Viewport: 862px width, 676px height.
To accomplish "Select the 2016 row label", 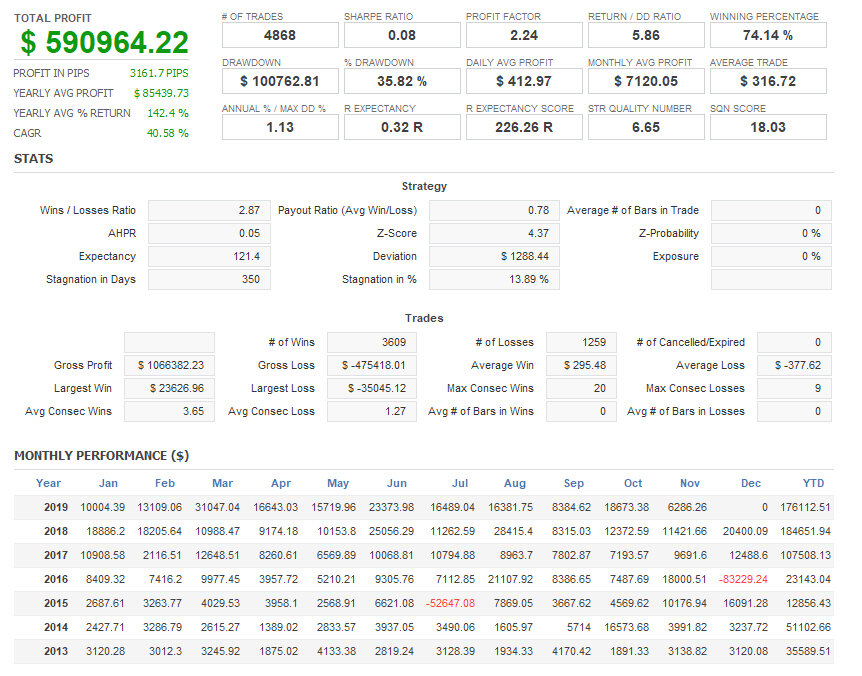I will pyautogui.click(x=56, y=579).
